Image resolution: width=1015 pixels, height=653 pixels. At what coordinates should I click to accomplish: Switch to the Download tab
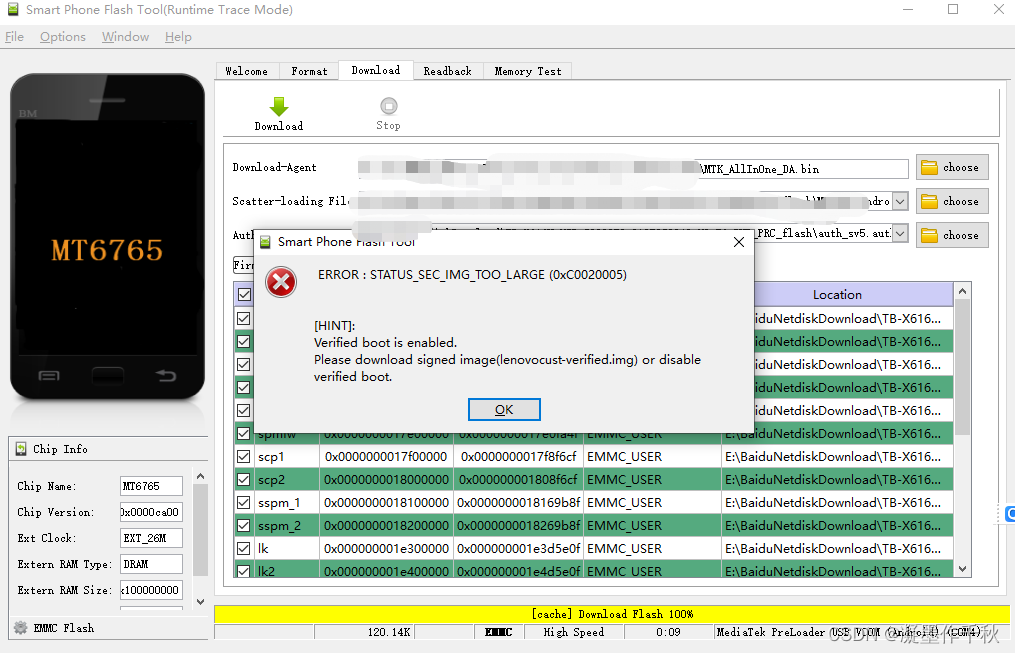pyautogui.click(x=376, y=70)
